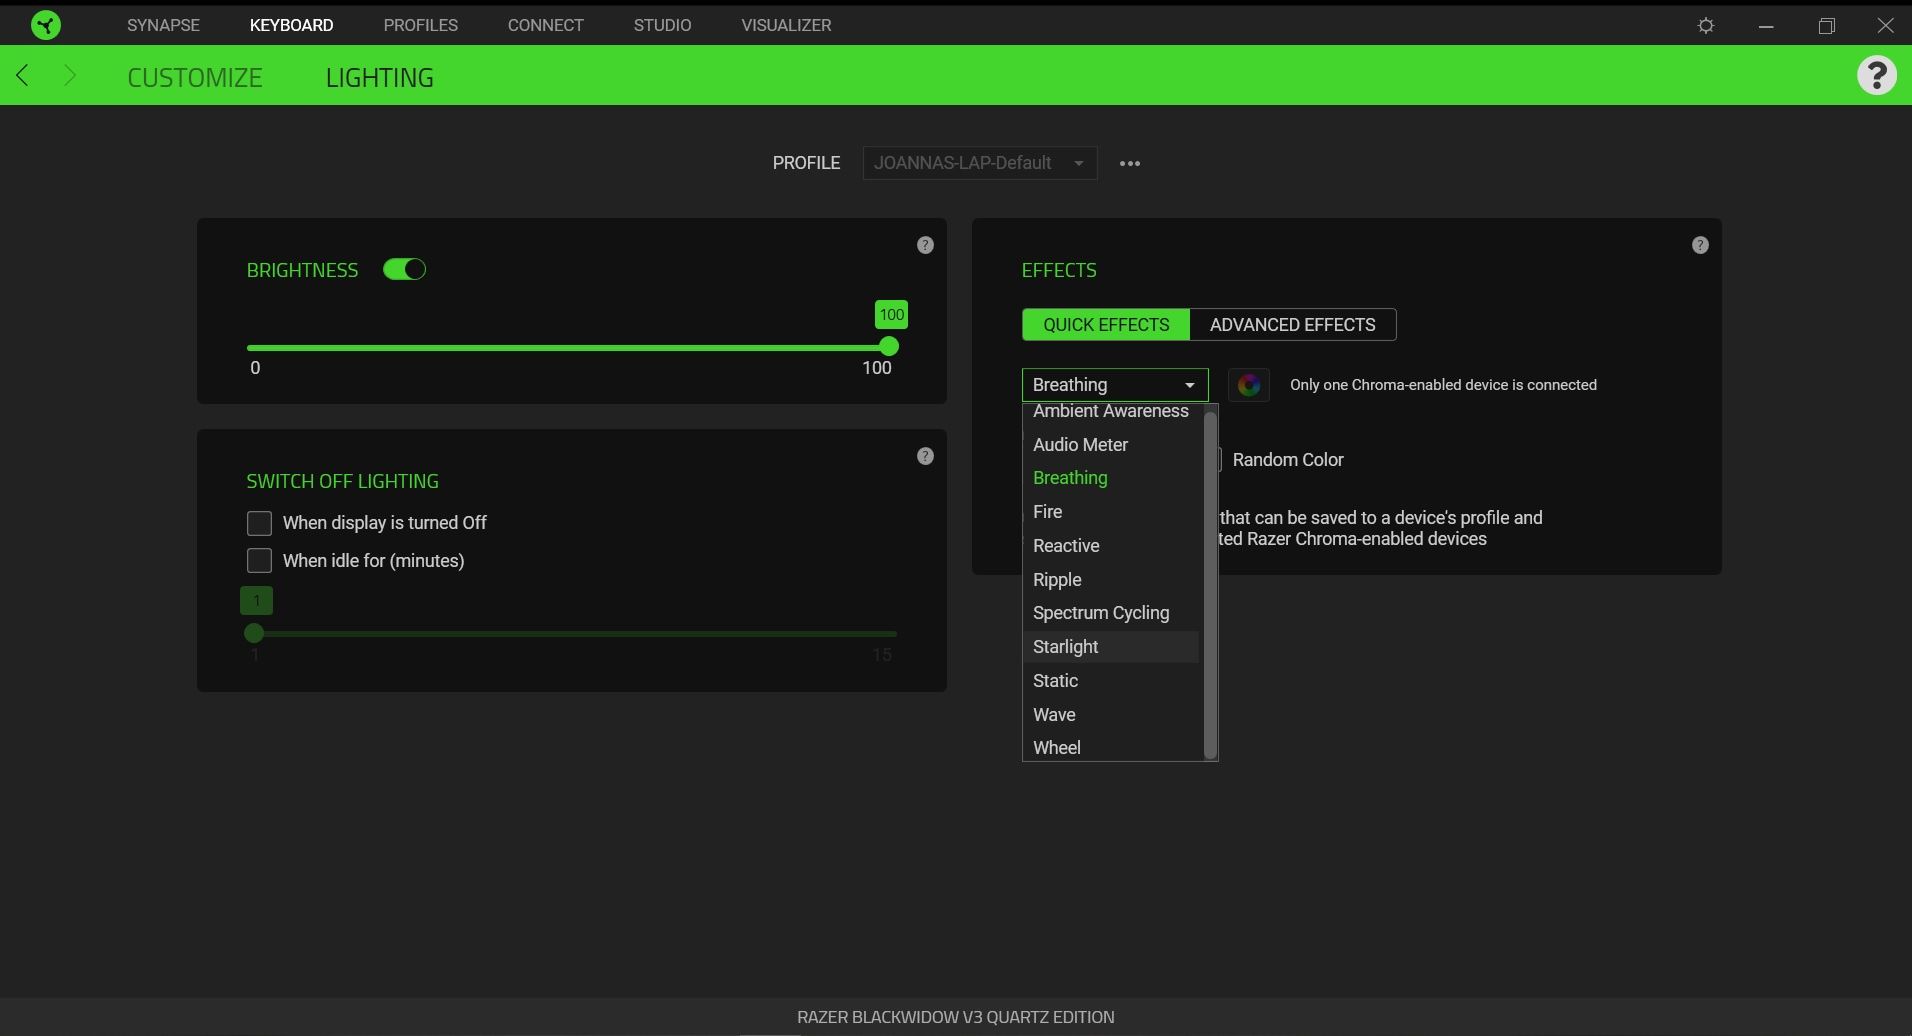Screen dimensions: 1912x1036
Task: Select the Ripple effect
Action: point(1111,580)
